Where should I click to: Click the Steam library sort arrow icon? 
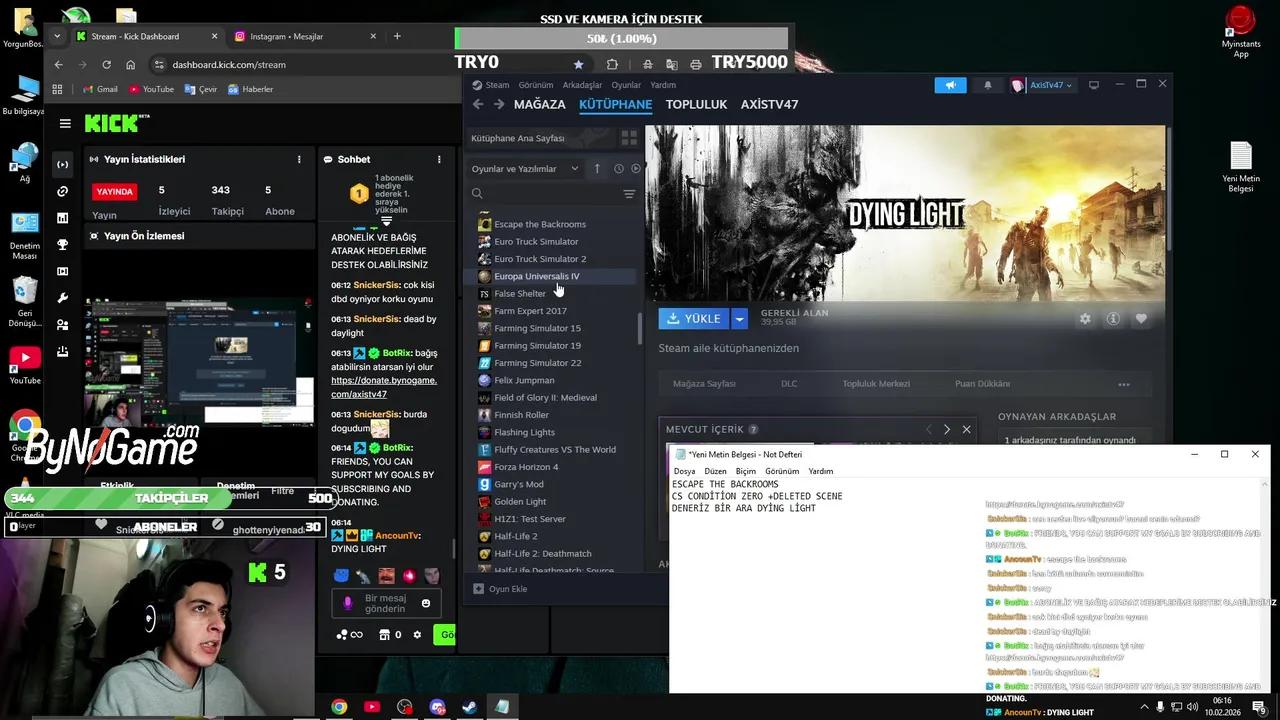tap(597, 169)
